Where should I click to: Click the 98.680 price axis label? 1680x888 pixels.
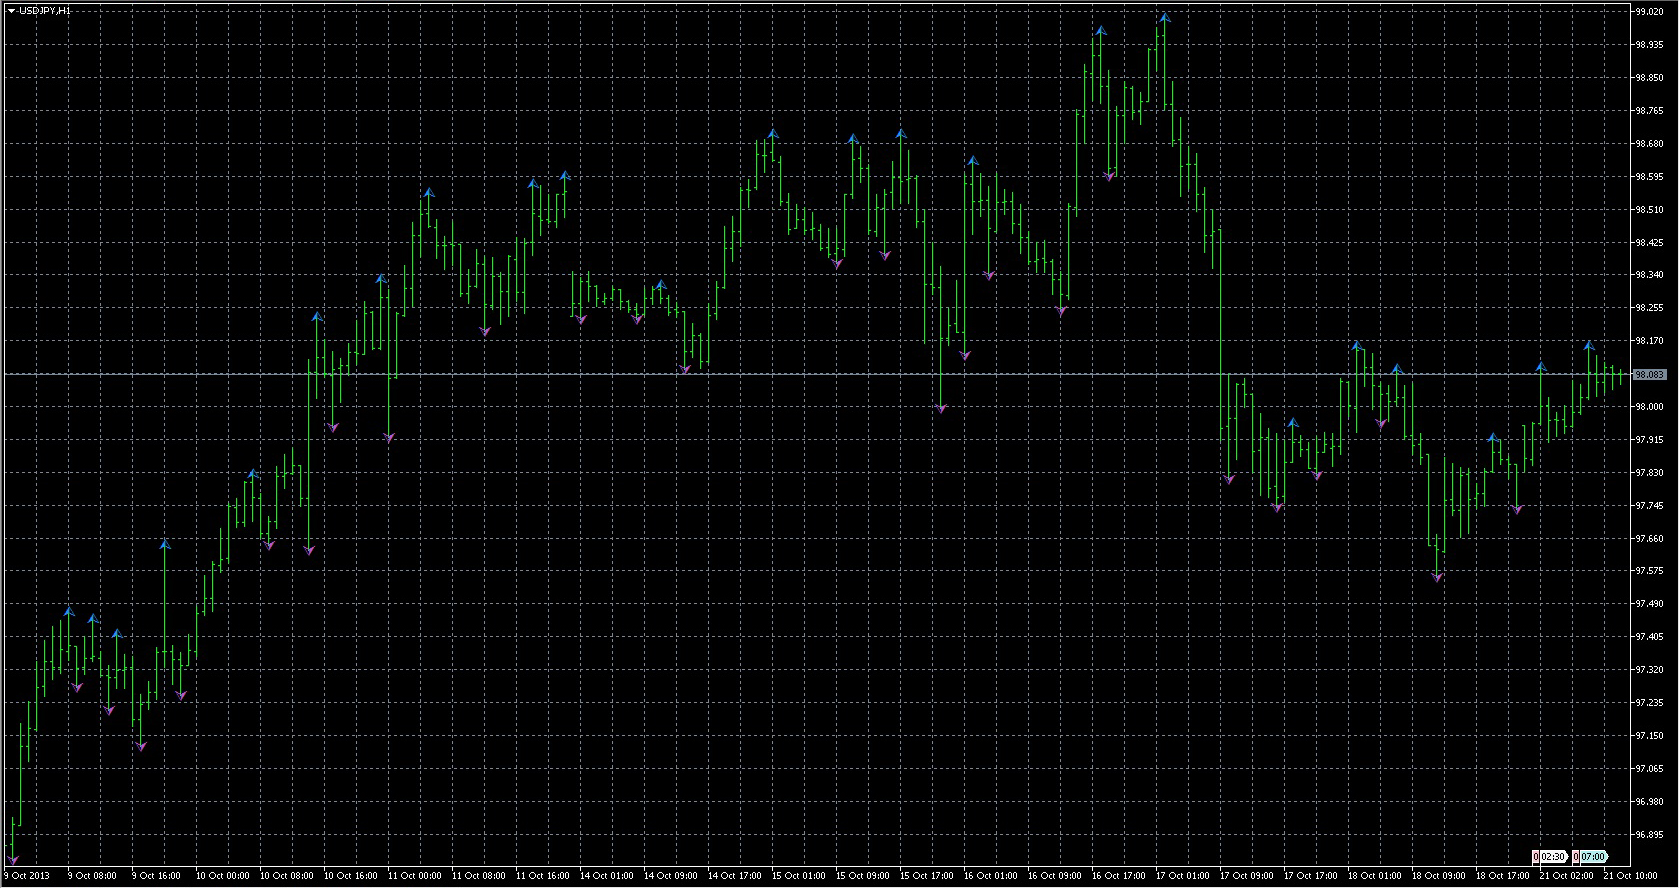tap(1648, 144)
